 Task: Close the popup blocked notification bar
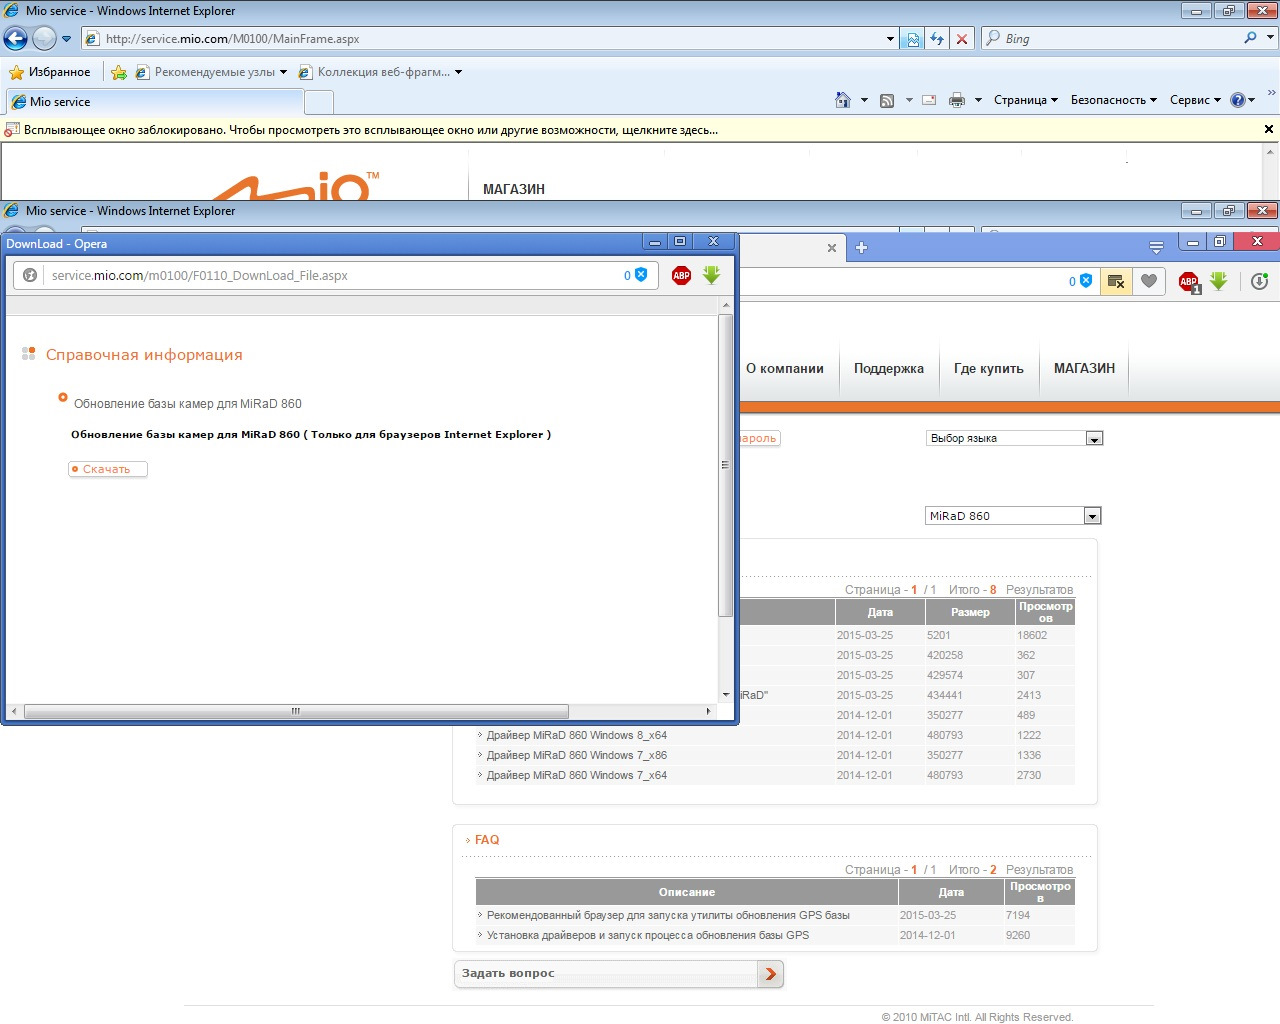point(1269,130)
